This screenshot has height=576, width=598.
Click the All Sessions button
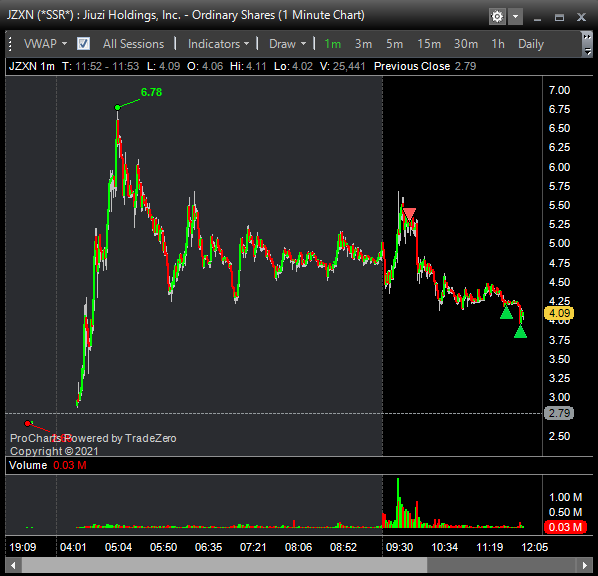pyautogui.click(x=133, y=44)
